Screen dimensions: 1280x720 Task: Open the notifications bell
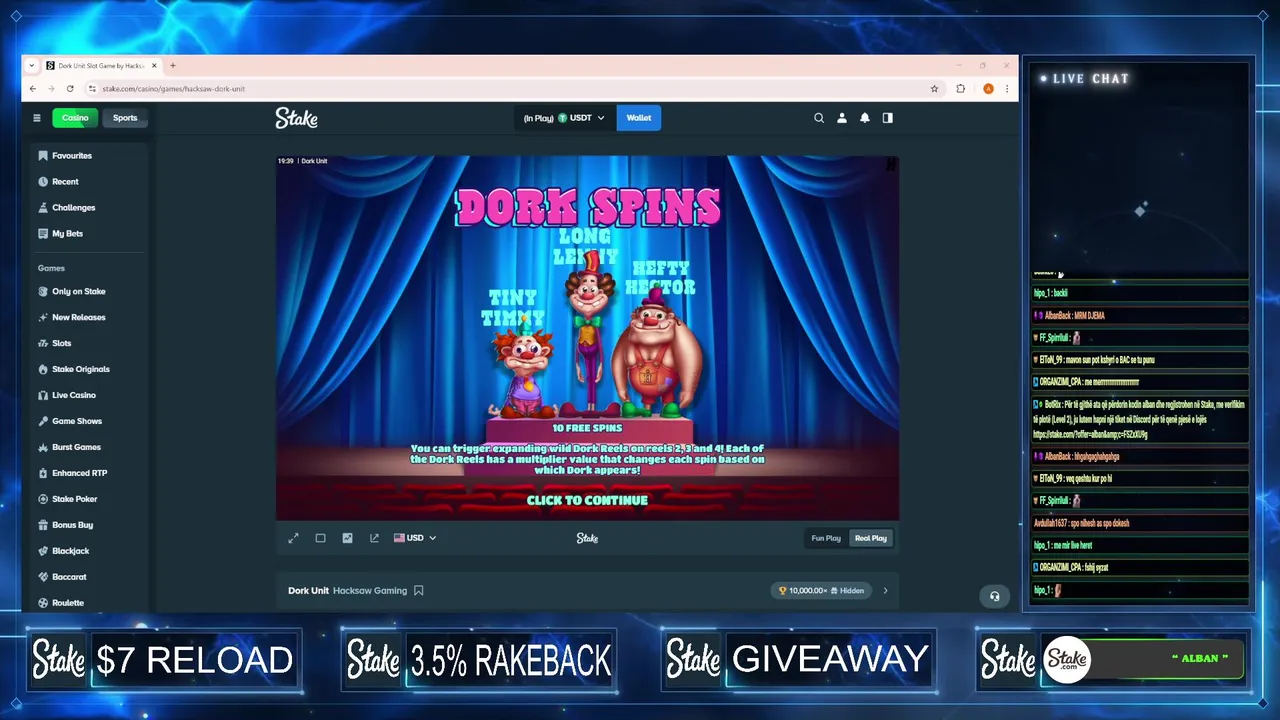pos(865,118)
